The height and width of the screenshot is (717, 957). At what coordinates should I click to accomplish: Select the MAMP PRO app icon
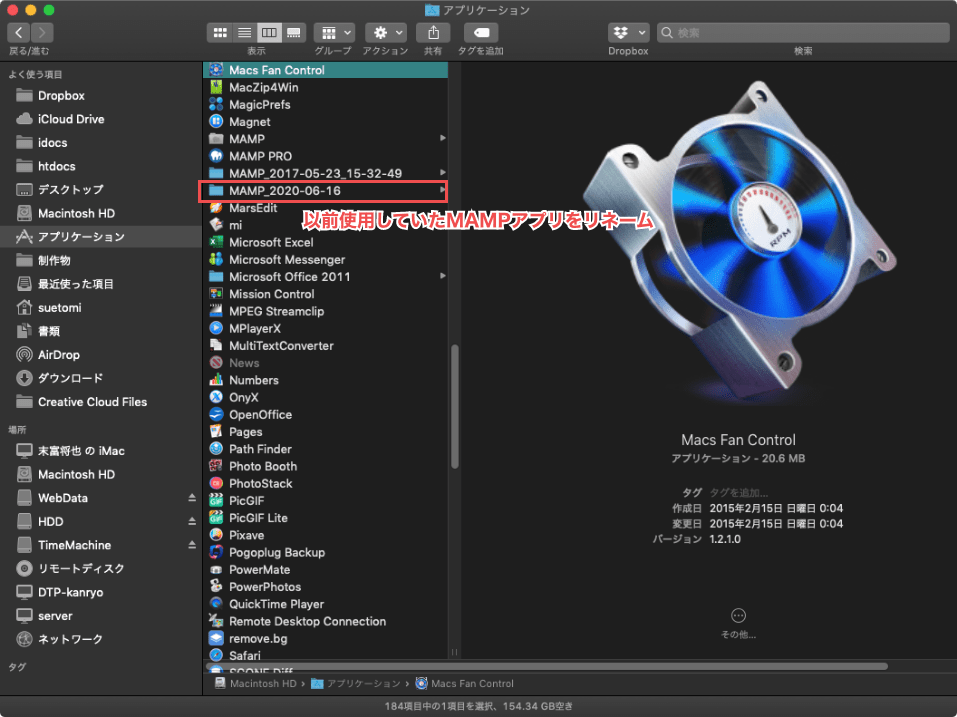[x=216, y=156]
